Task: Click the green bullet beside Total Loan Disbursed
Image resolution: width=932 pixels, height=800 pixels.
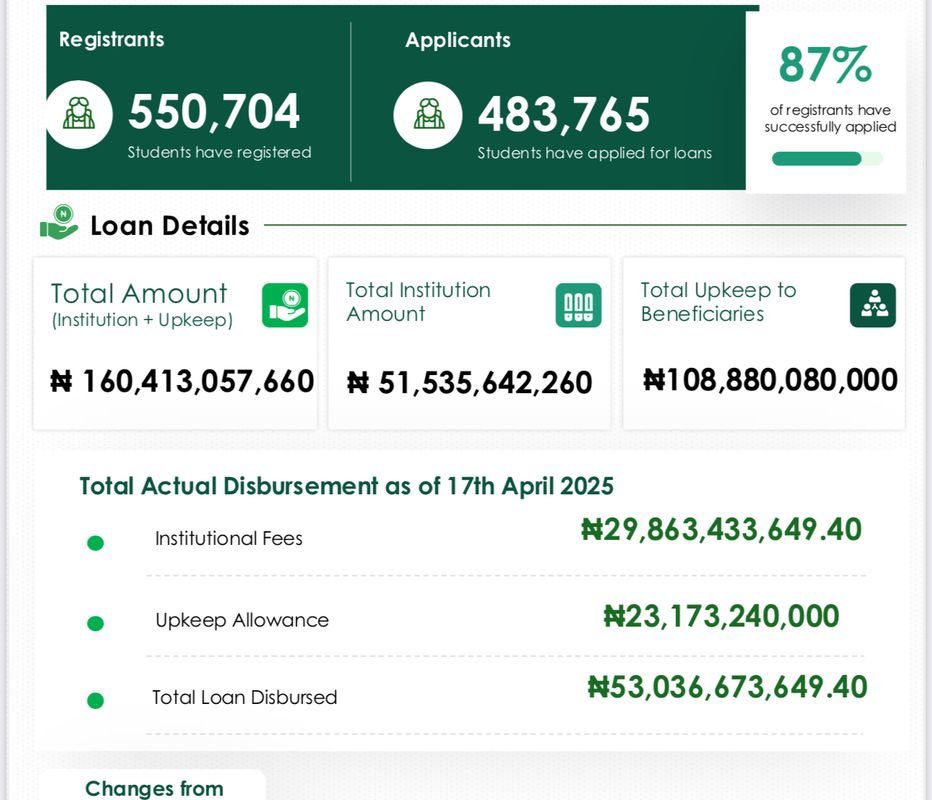Action: 95,700
